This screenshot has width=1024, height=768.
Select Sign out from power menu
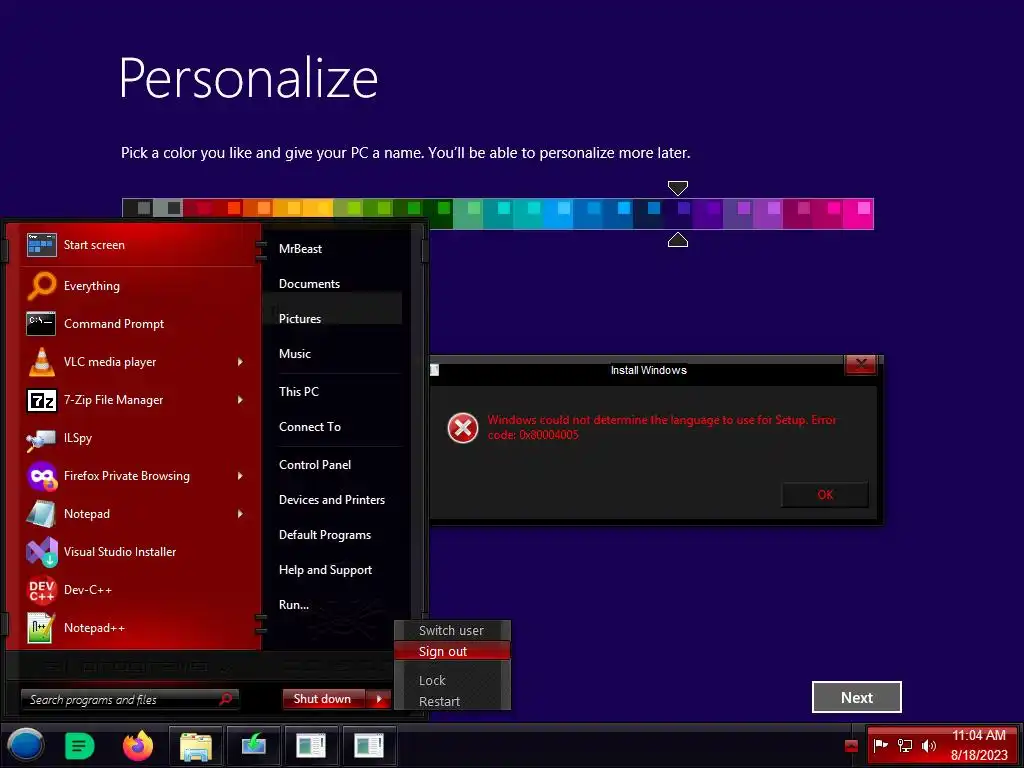click(x=452, y=651)
